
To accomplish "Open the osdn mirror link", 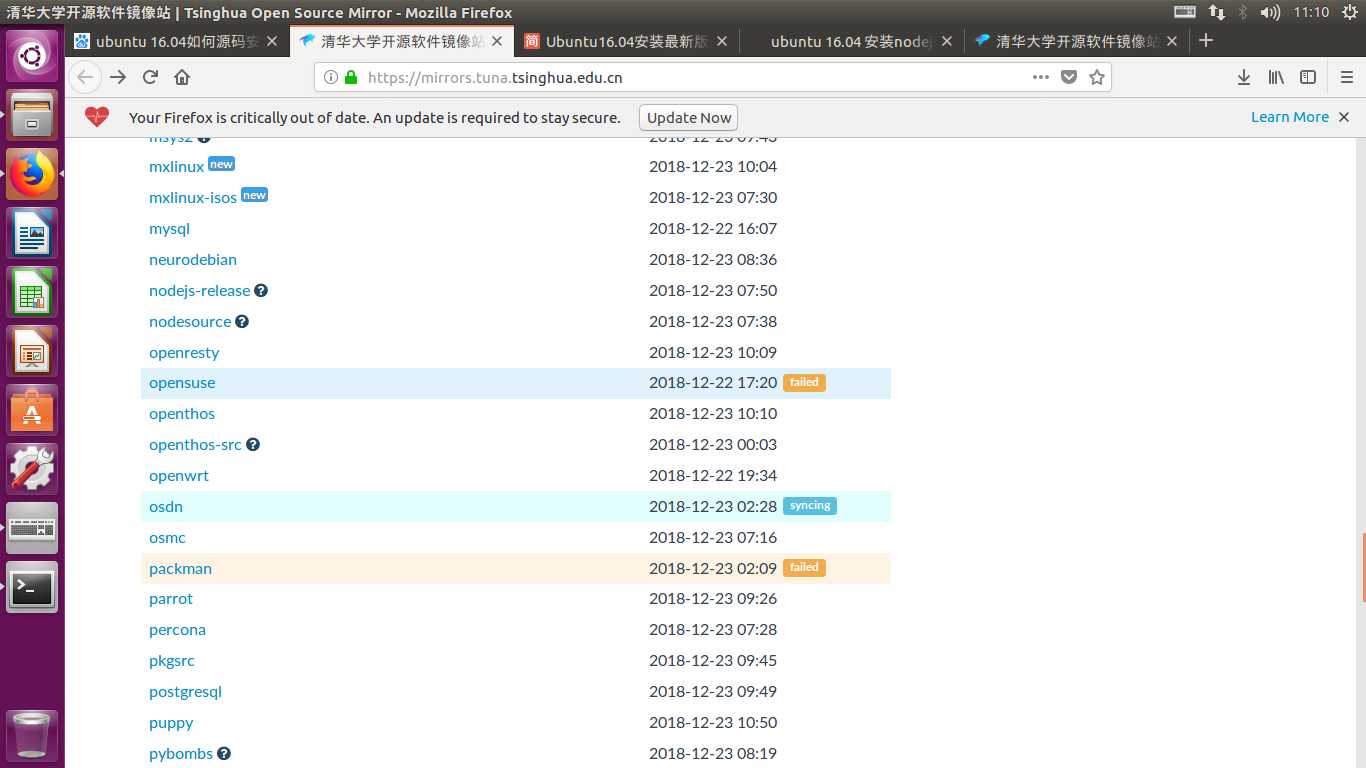I will coord(166,506).
